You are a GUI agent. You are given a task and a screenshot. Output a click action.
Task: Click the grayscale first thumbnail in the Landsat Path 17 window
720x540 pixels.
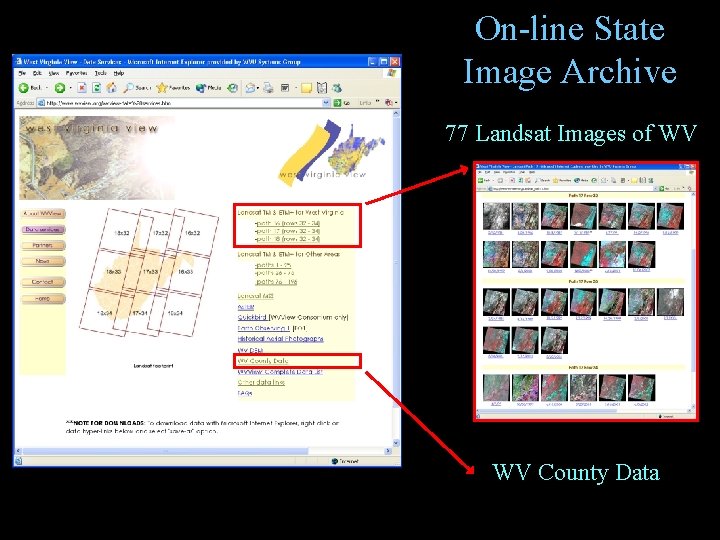496,216
